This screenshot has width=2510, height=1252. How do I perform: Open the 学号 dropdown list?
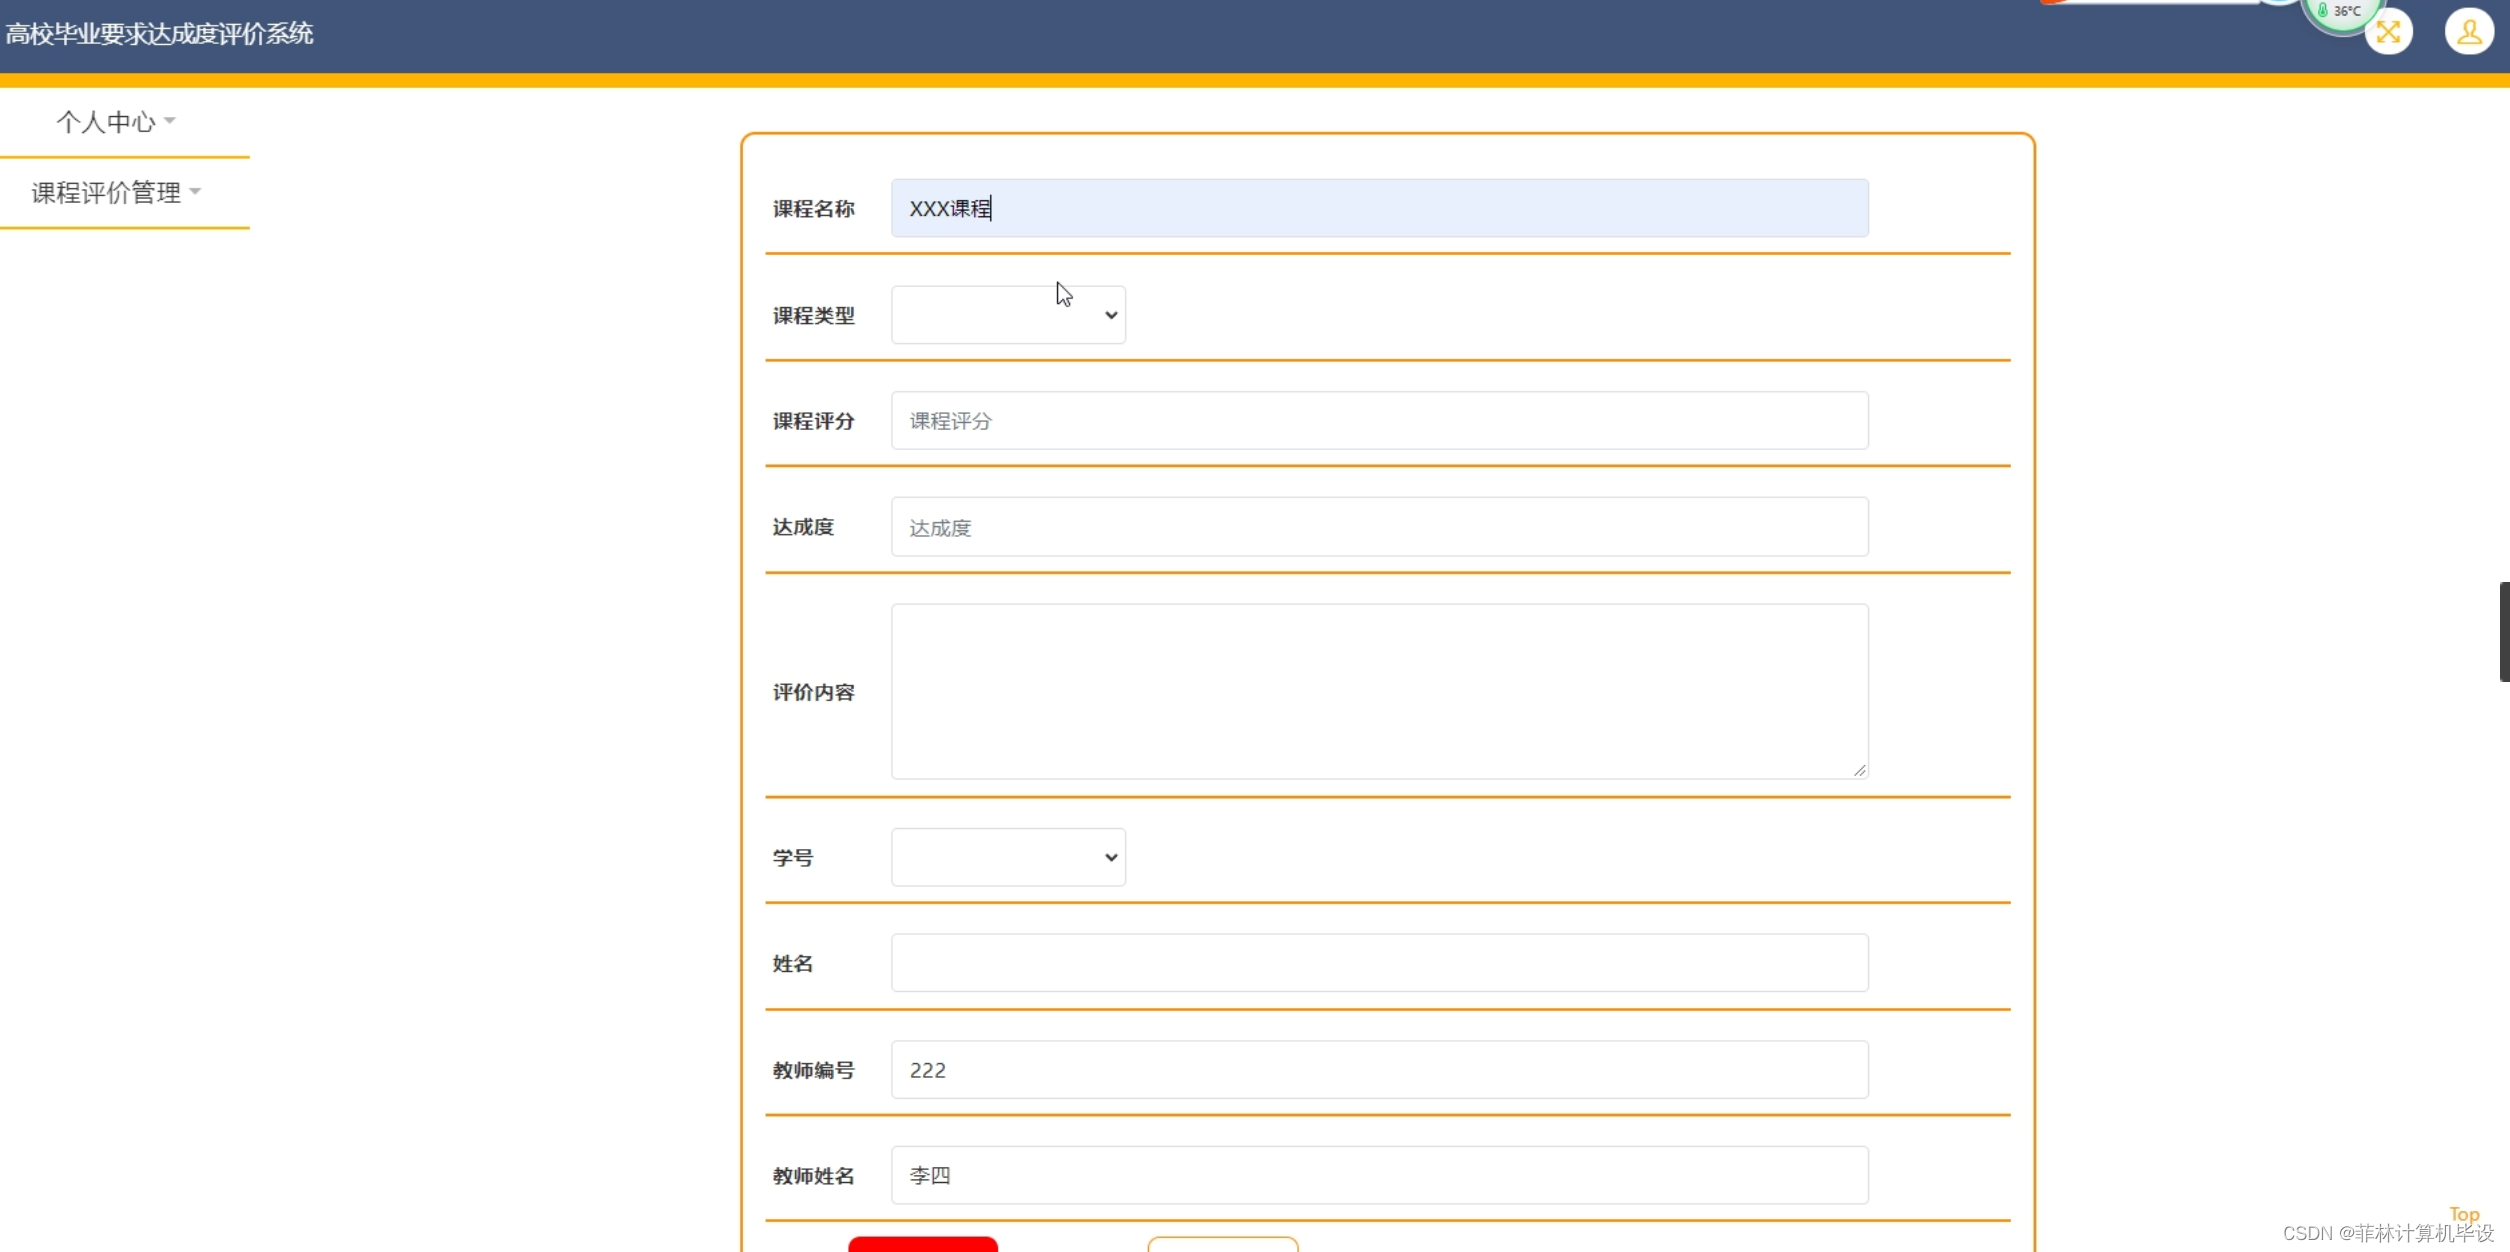[x=1008, y=857]
